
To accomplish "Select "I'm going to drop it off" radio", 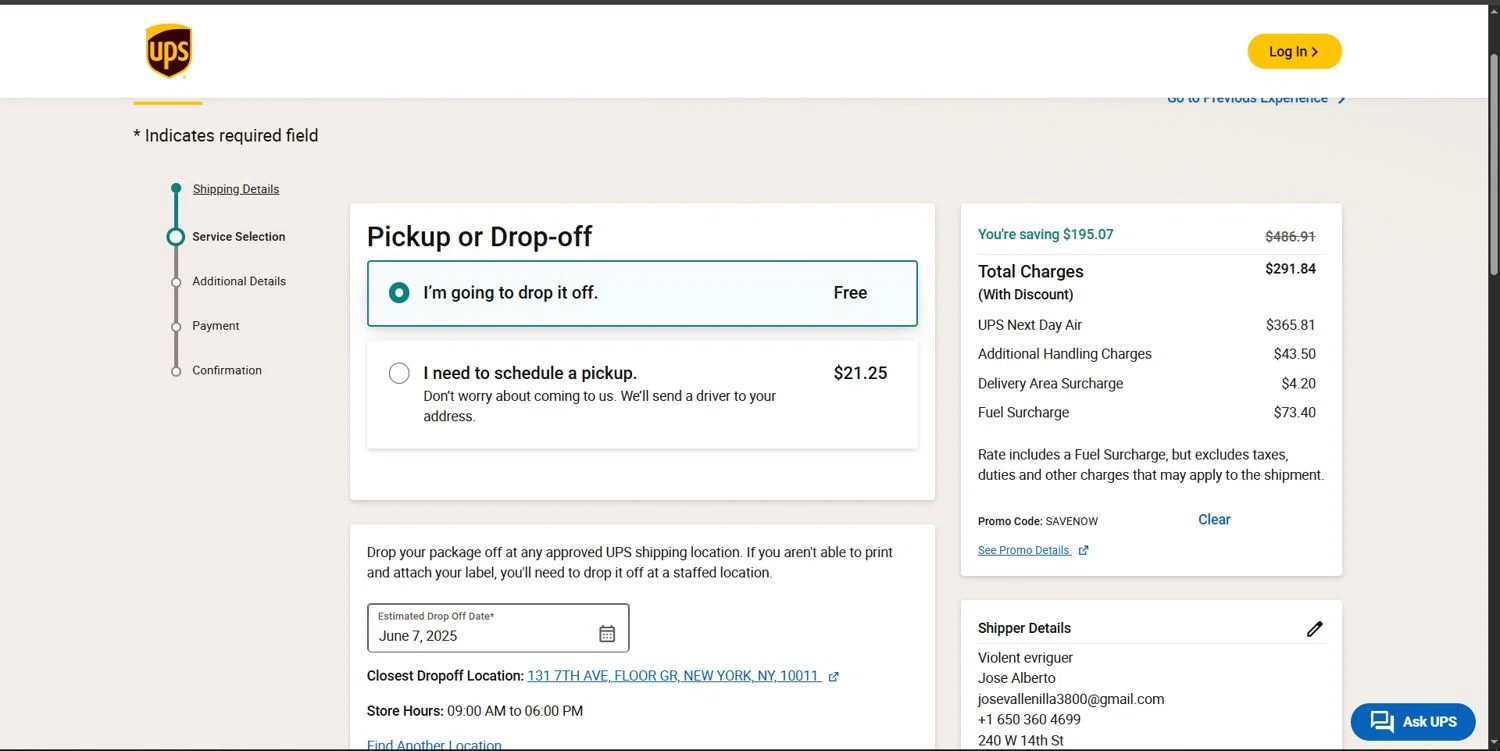I will pos(399,293).
